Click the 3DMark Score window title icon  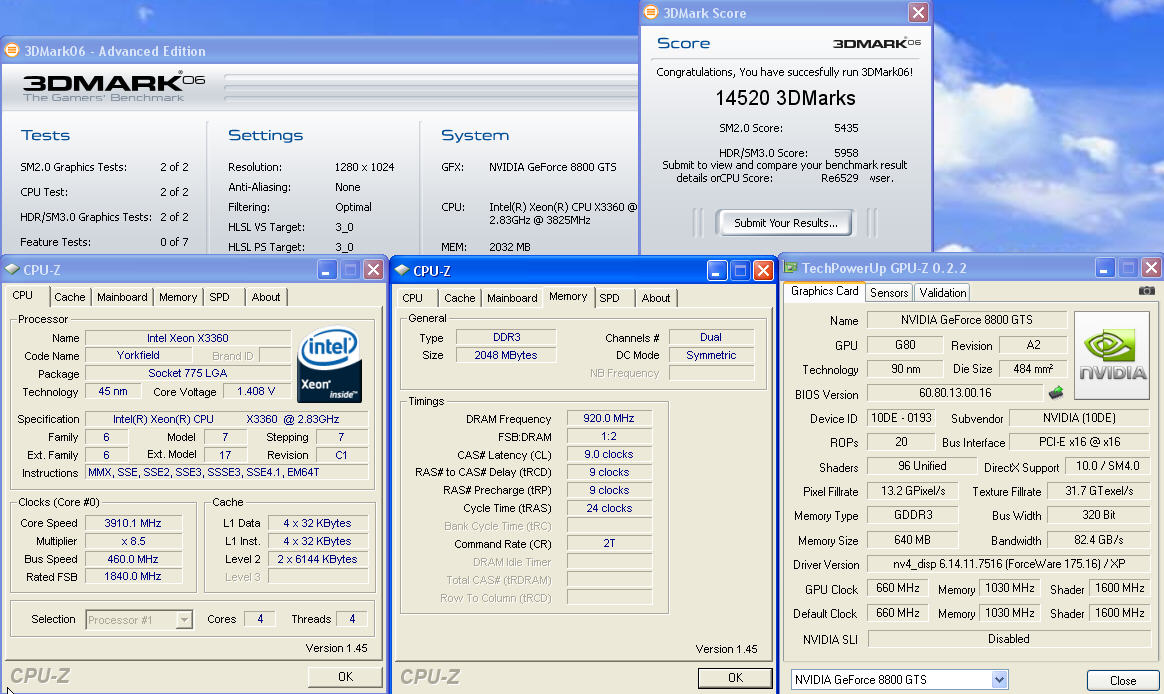tap(651, 13)
